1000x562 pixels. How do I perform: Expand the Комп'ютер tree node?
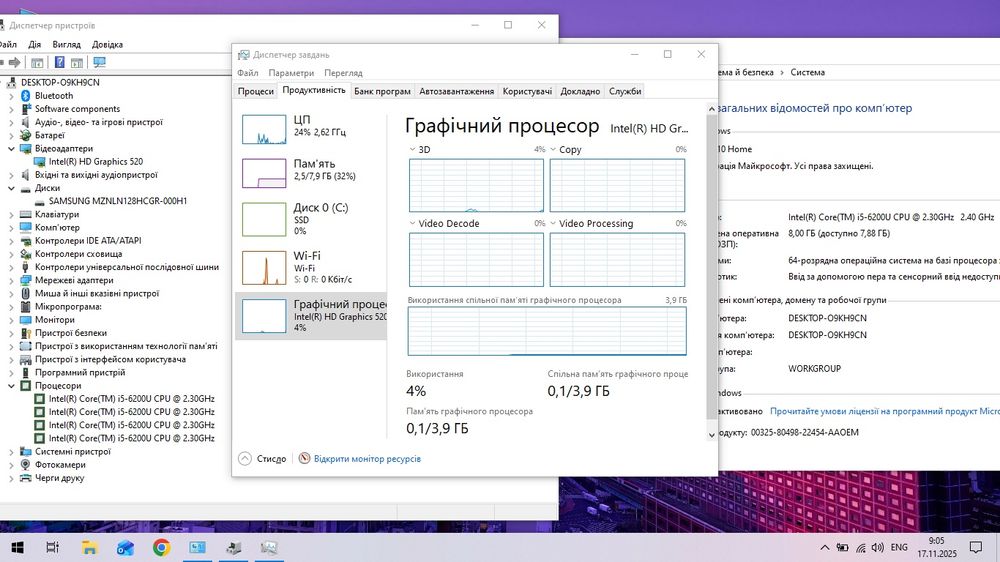click(x=11, y=228)
